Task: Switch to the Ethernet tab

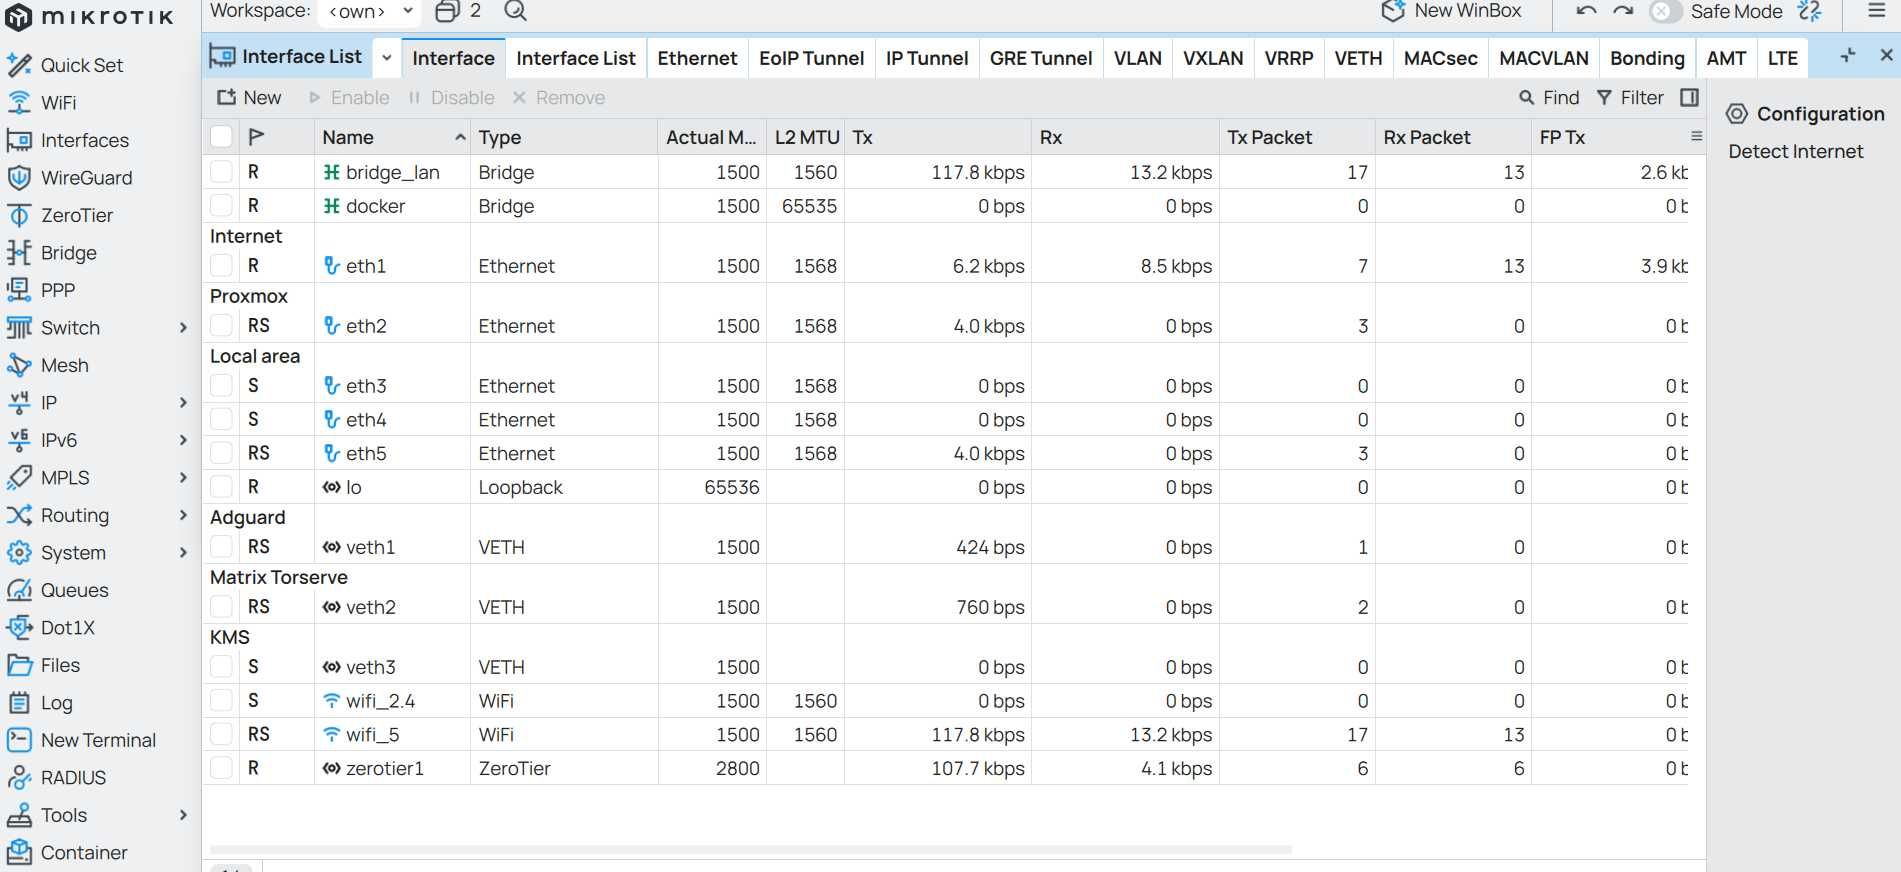Action: pyautogui.click(x=697, y=58)
